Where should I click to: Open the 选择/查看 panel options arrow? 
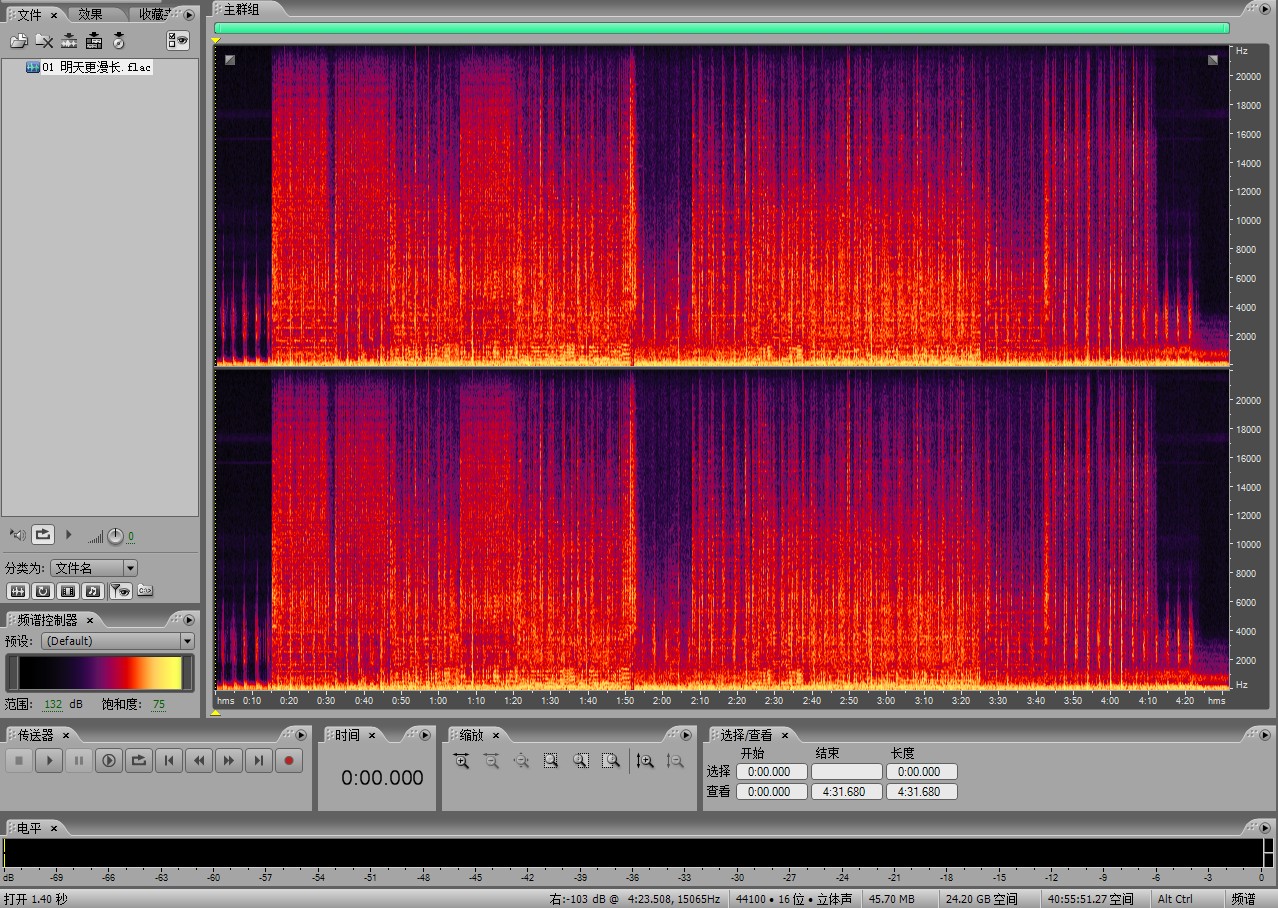[x=1264, y=735]
